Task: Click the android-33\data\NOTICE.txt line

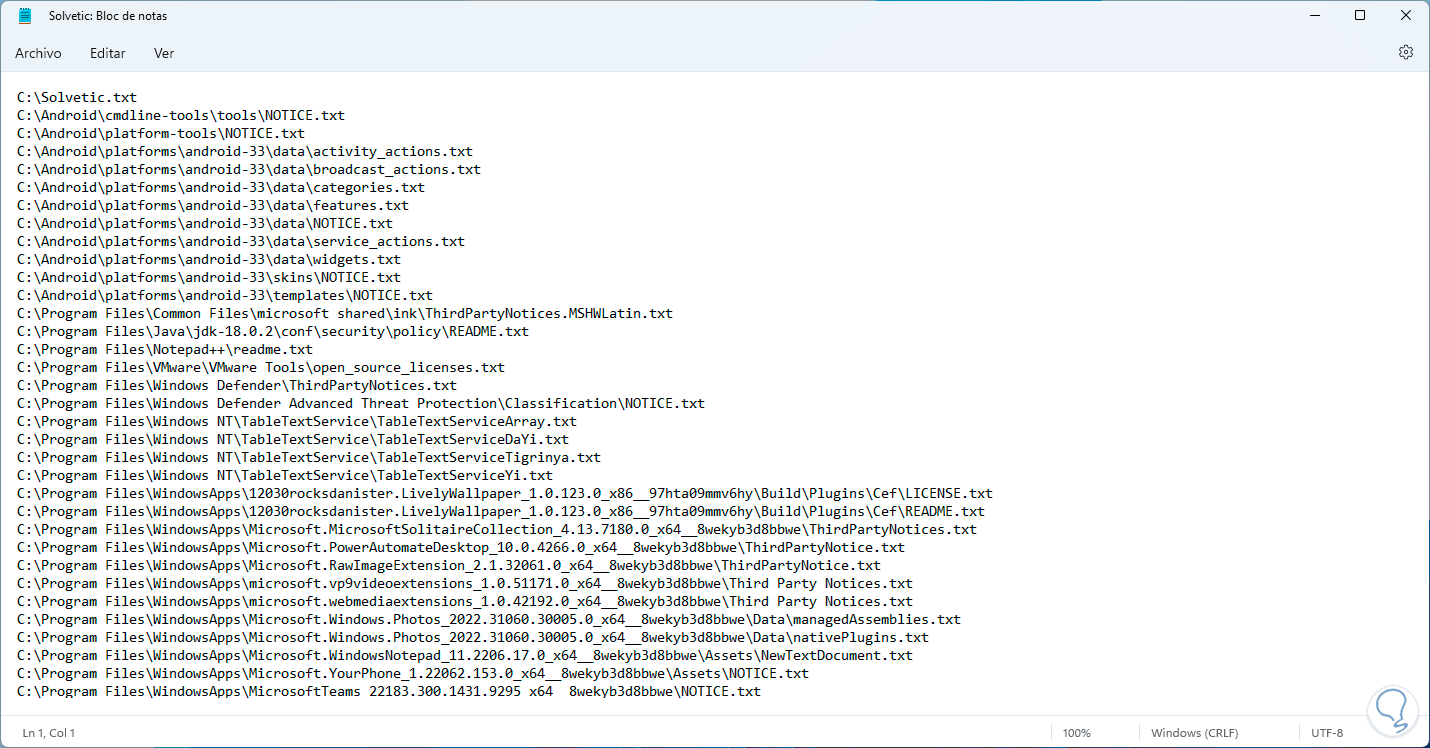Action: pyautogui.click(x=205, y=224)
